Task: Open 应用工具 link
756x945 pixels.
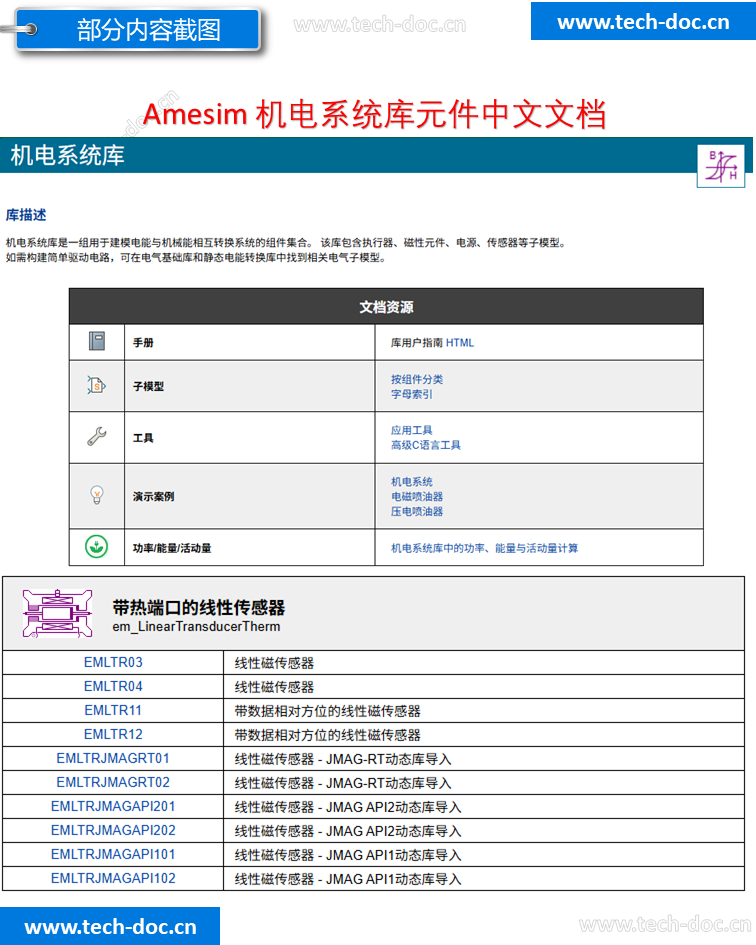Action: [x=411, y=430]
